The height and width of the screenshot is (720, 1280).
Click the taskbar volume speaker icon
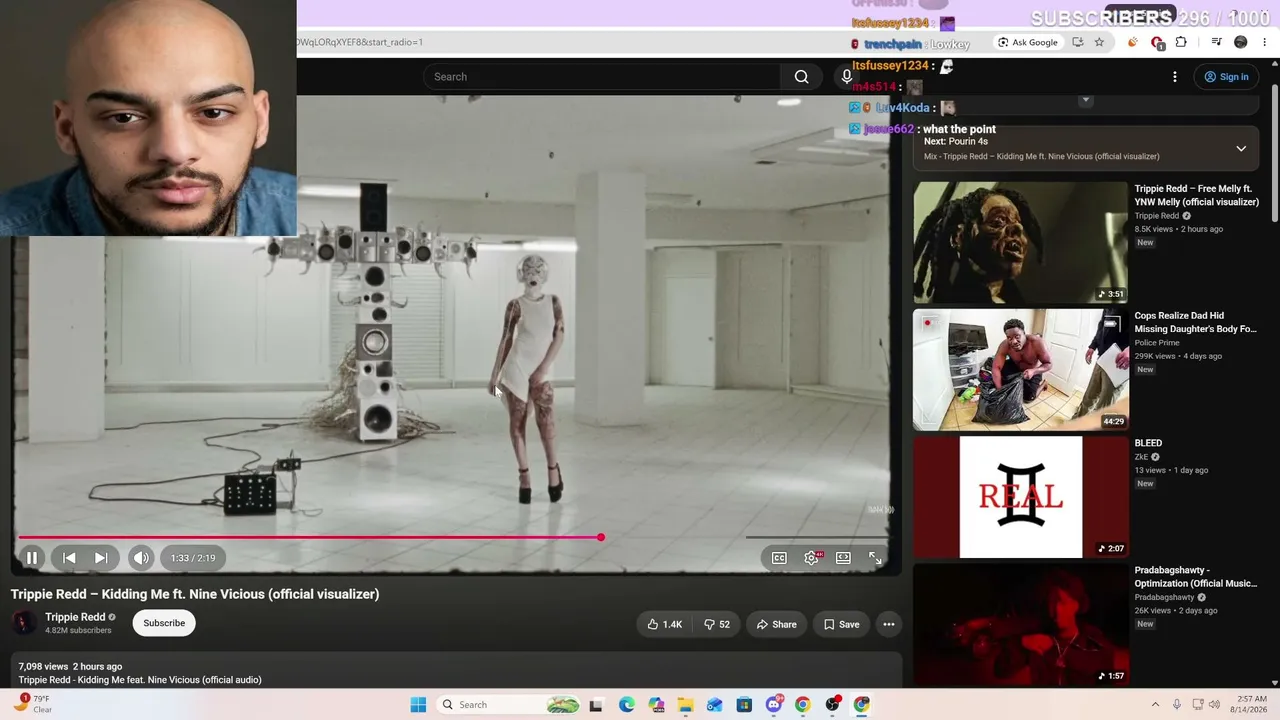1214,705
